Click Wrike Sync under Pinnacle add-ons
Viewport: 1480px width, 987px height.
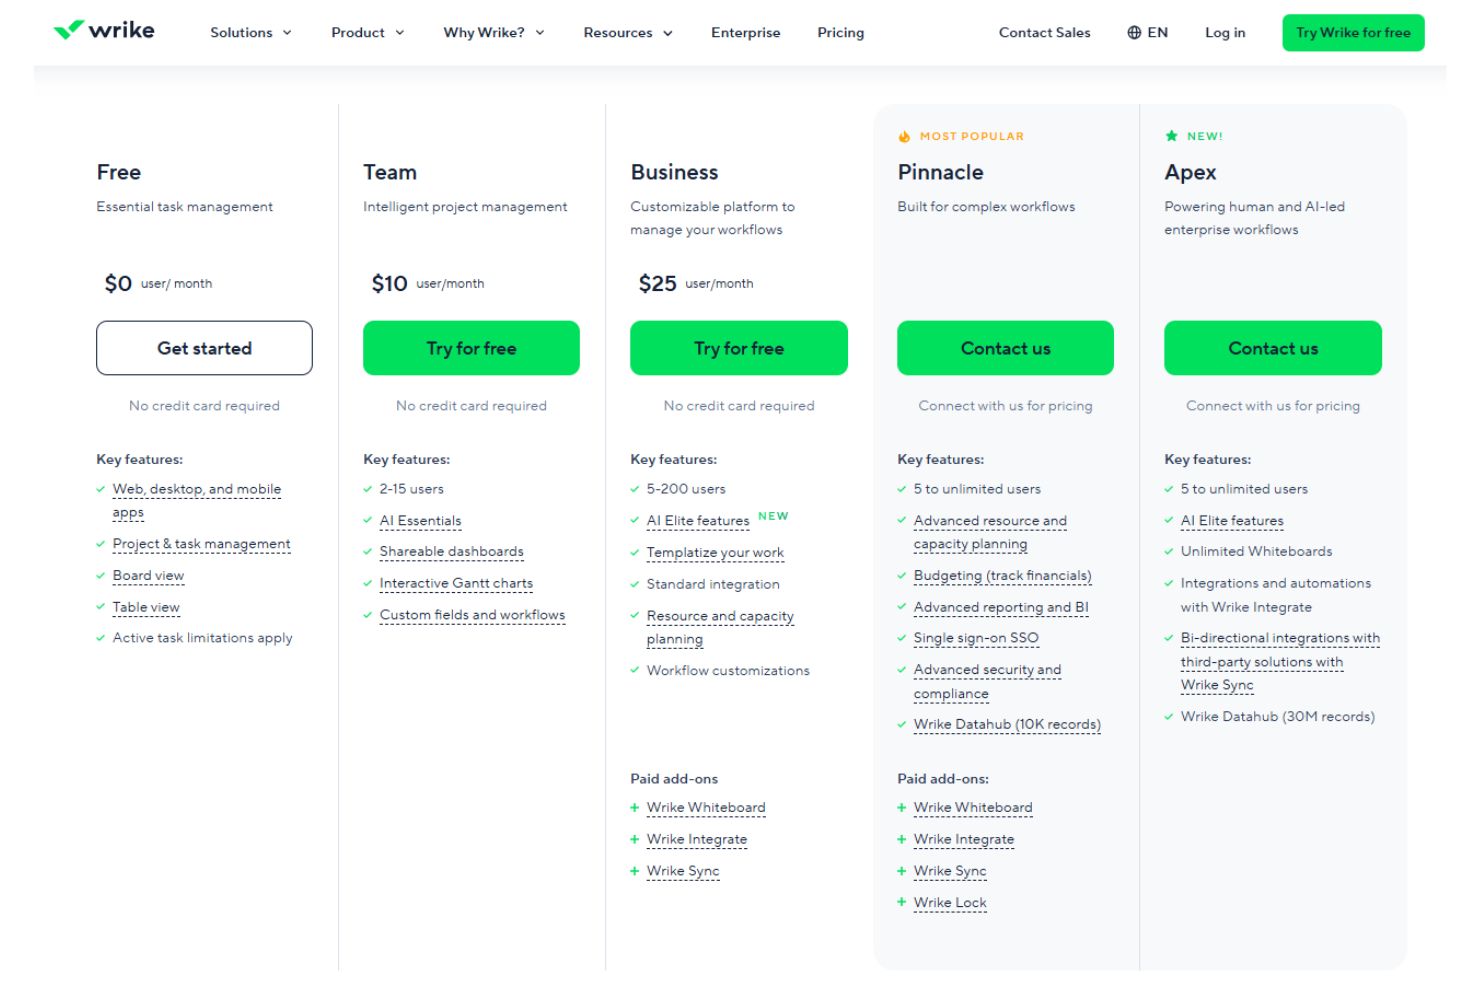(x=950, y=871)
